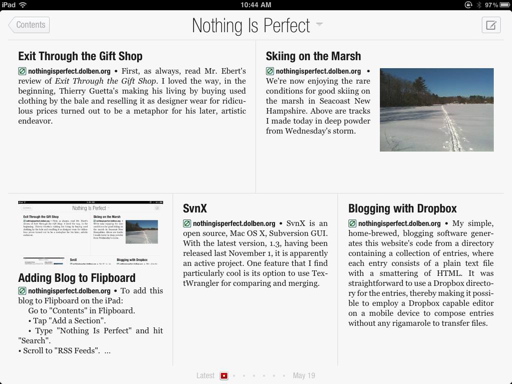Jump to Latest in page indicator
The image size is (512, 384).
tap(205, 376)
